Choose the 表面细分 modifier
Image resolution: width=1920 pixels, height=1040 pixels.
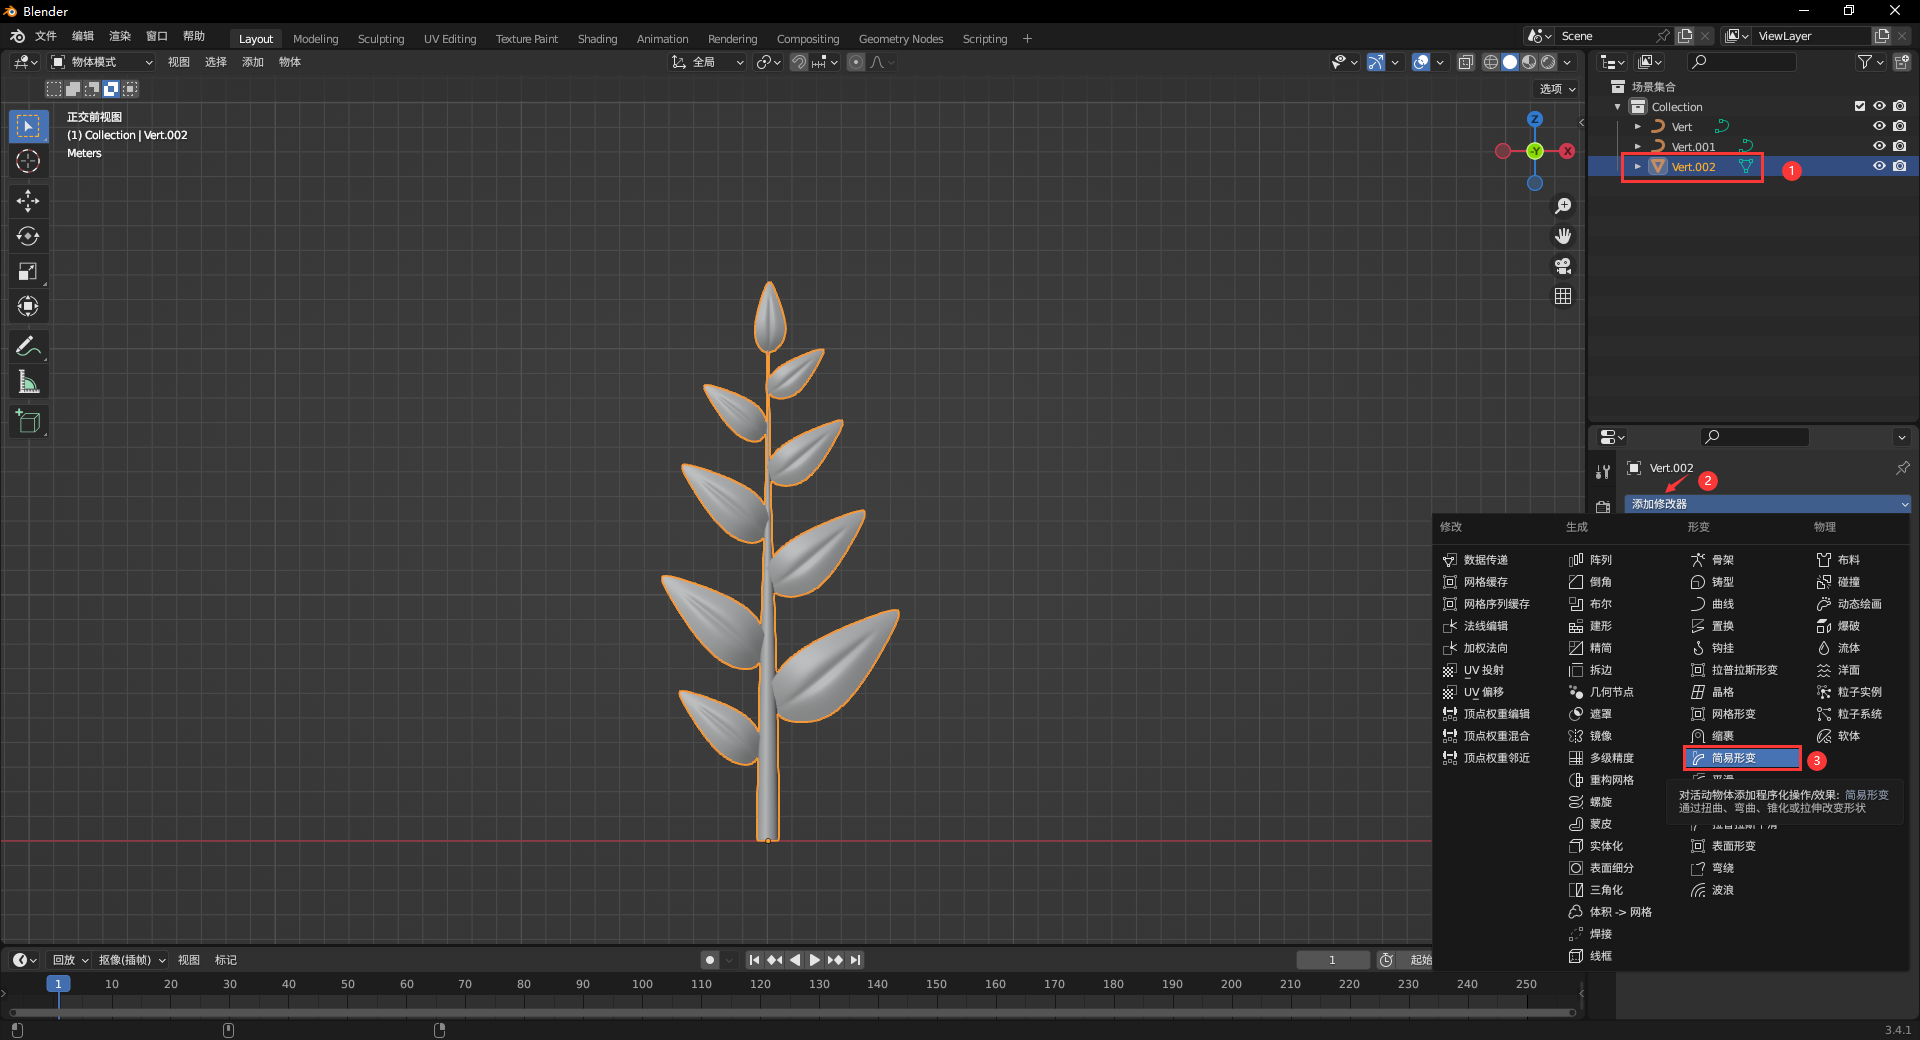(1610, 868)
